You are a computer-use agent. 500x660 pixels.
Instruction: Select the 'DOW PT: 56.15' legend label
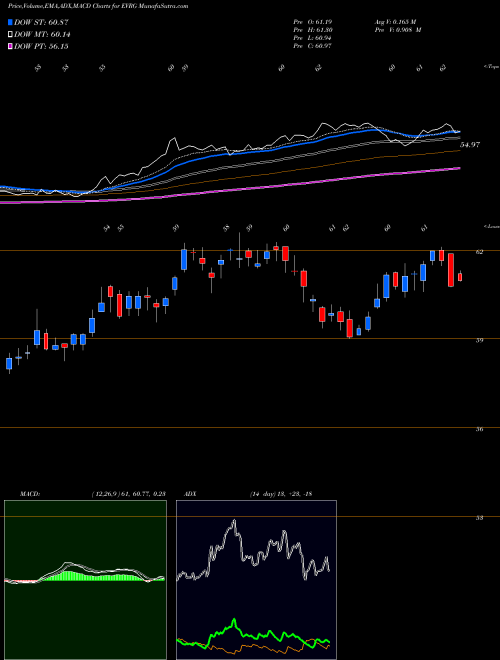pyautogui.click(x=41, y=46)
